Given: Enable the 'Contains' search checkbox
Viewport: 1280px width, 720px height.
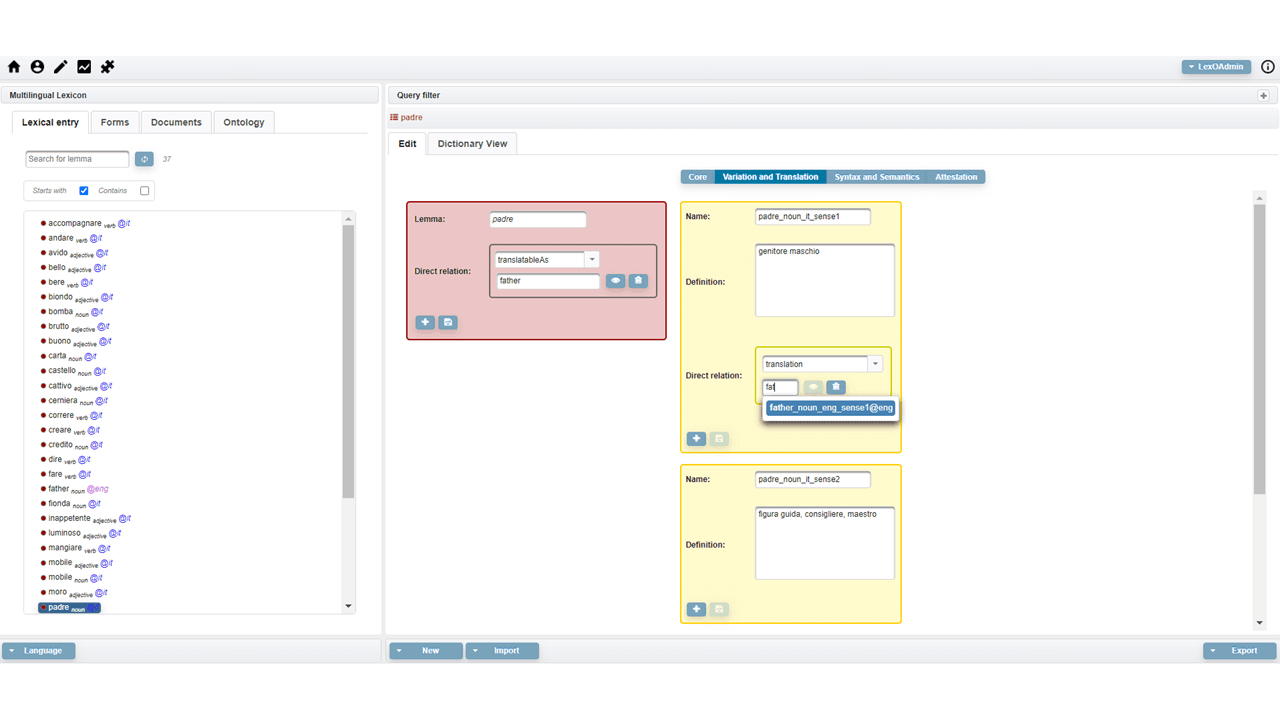Looking at the screenshot, I should point(145,191).
